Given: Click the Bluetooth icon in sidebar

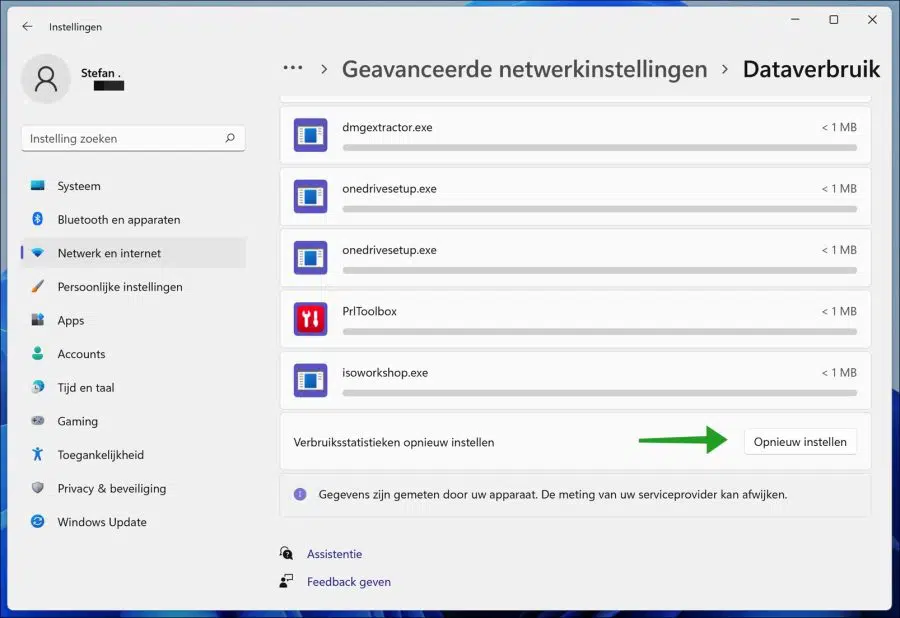Looking at the screenshot, I should [x=38, y=219].
